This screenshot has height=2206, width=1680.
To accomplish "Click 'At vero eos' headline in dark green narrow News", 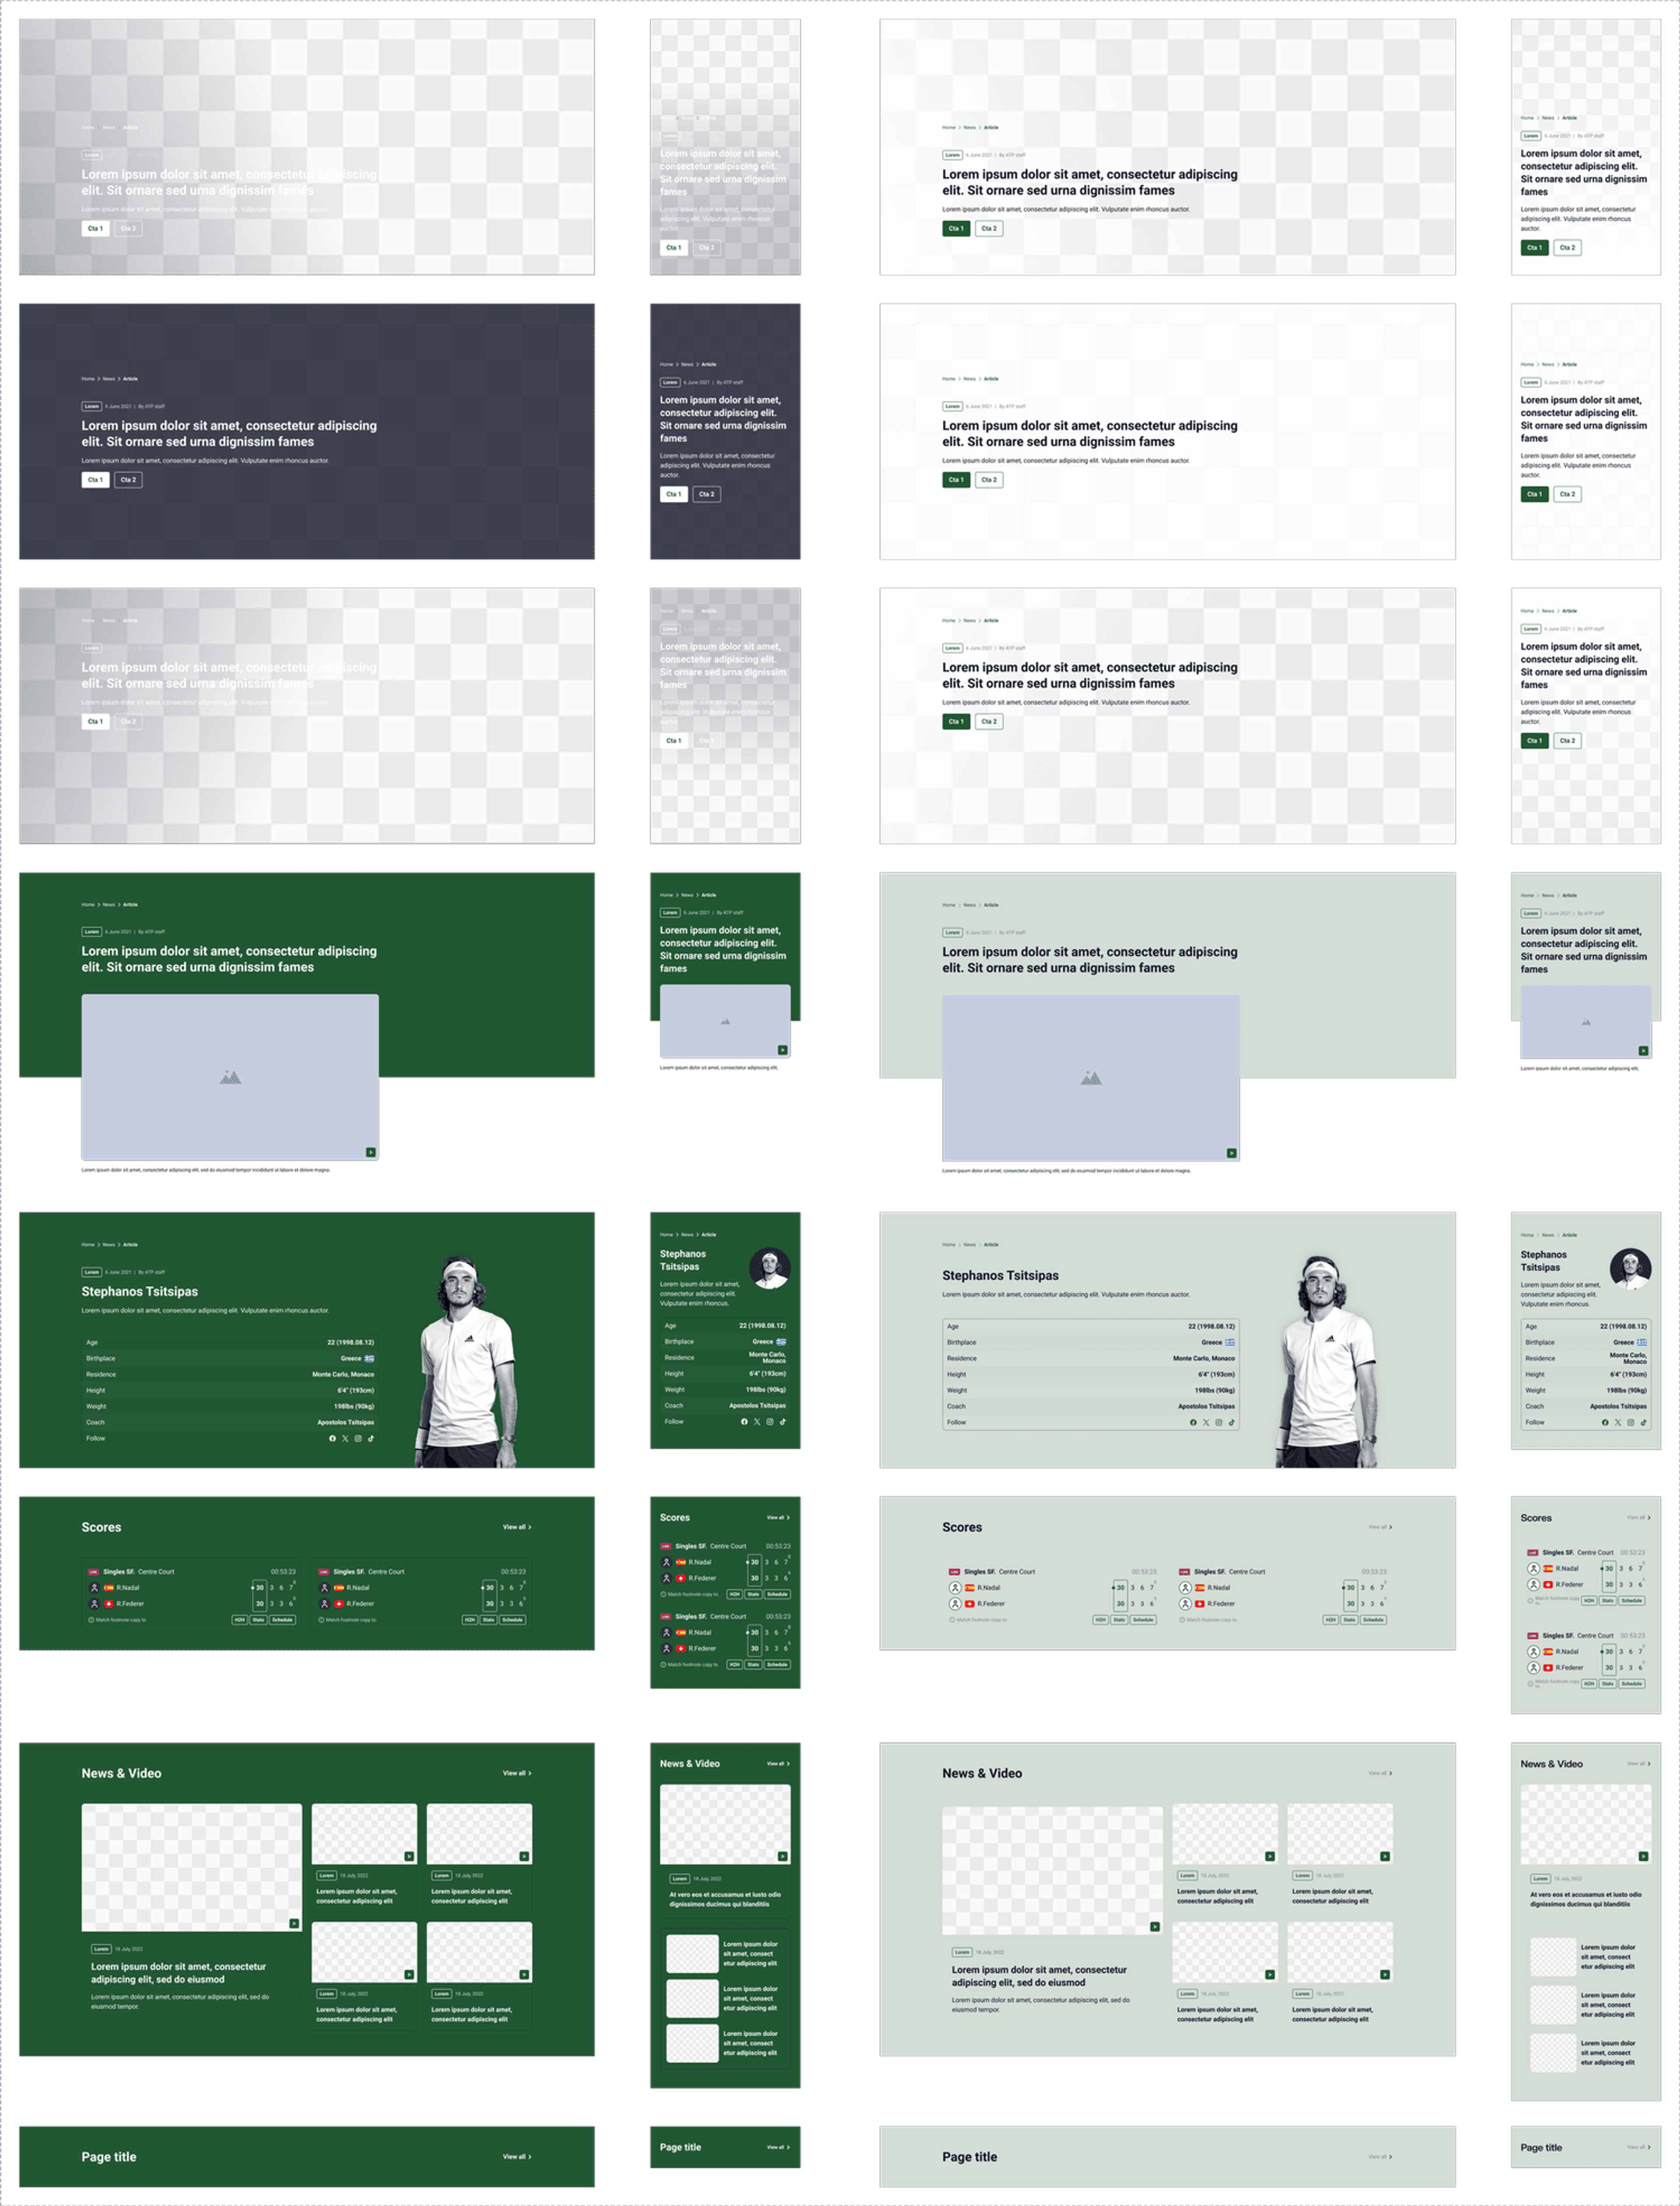I will (725, 1899).
